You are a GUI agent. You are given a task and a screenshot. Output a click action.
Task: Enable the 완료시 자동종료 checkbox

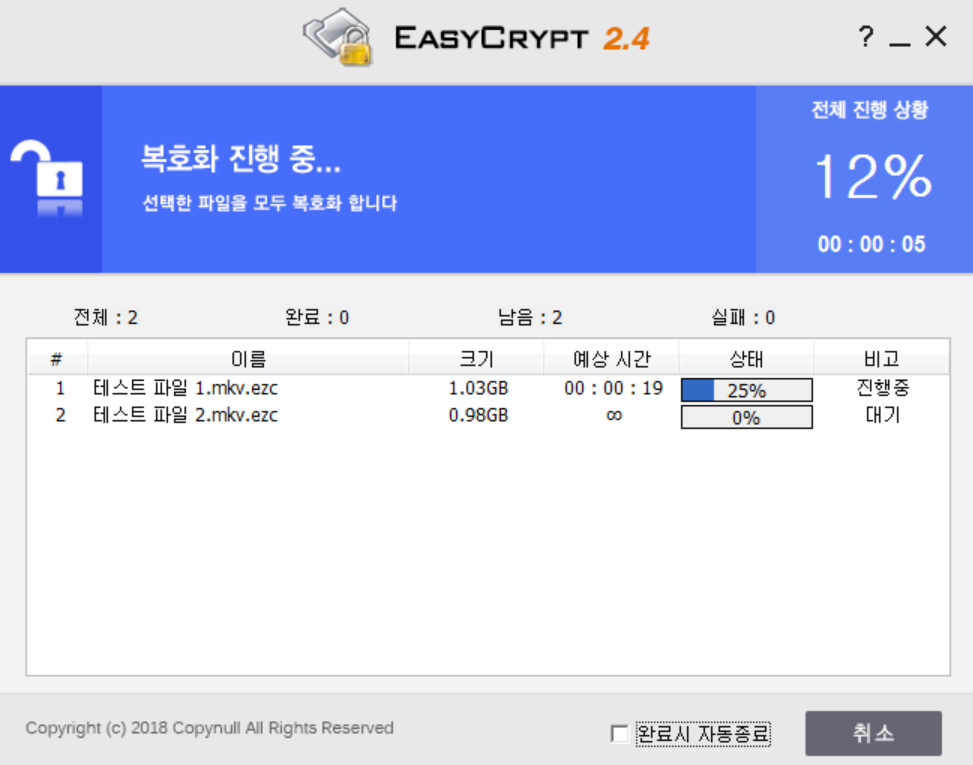click(619, 734)
